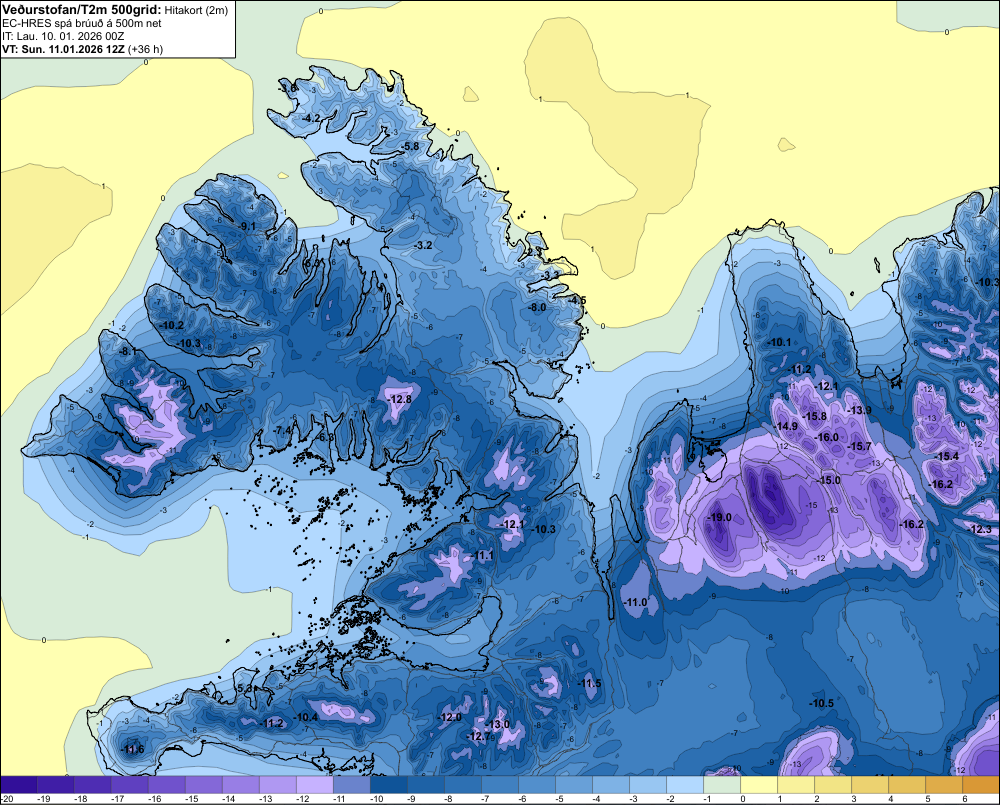Click the -4.2 temperature label
The image size is (1000, 805).
click(312, 119)
